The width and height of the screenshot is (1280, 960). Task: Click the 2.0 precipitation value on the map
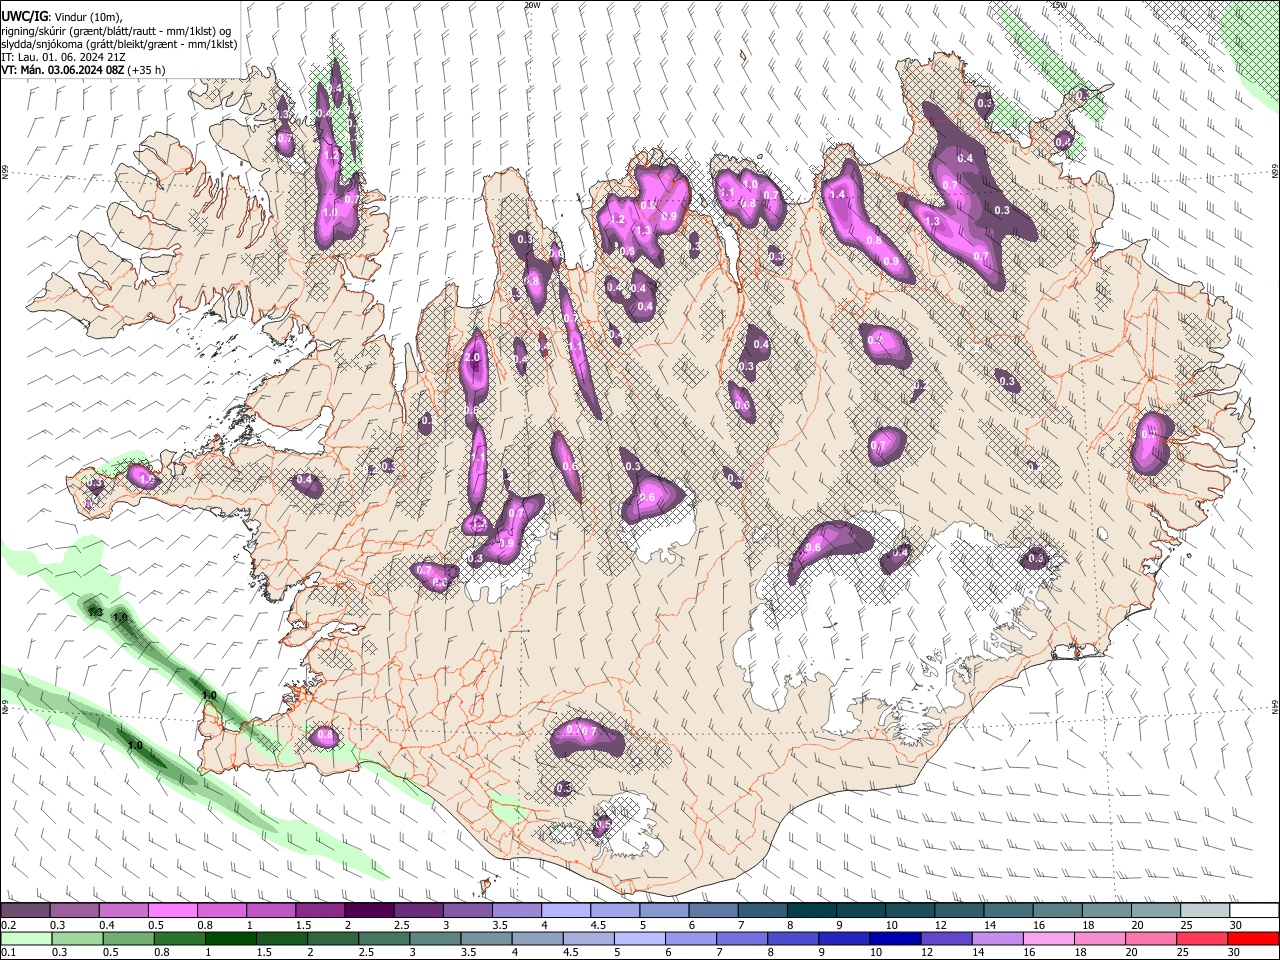click(473, 357)
